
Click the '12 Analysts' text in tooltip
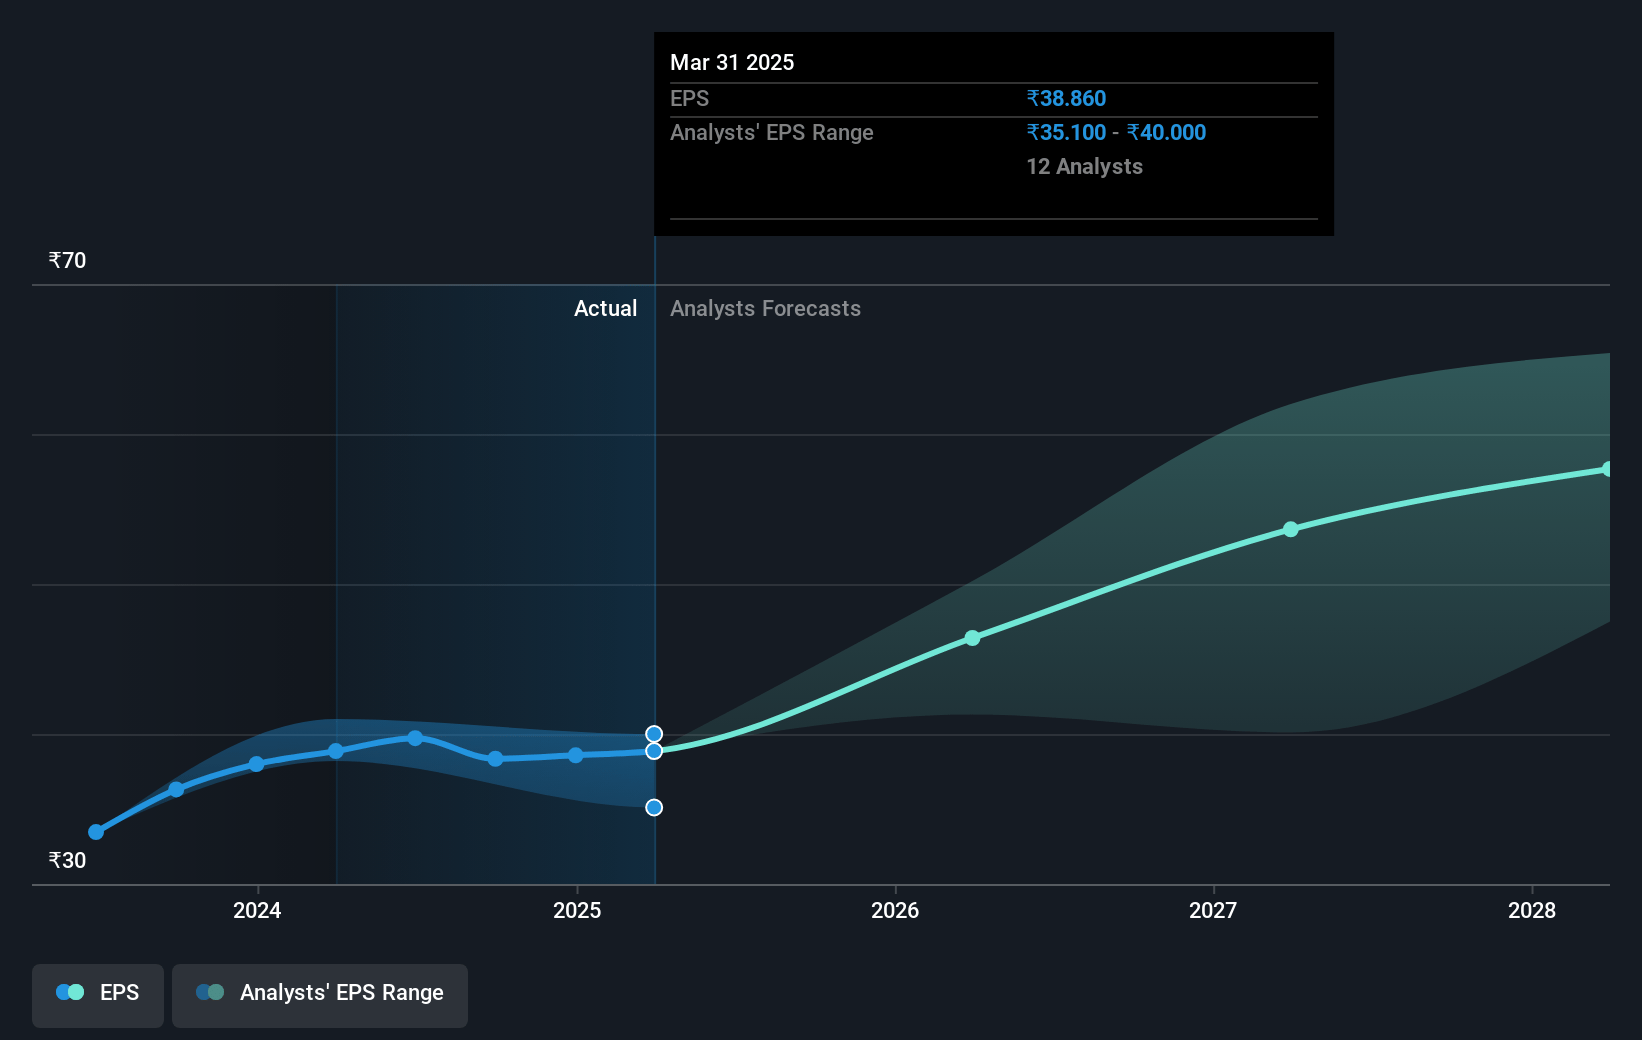(x=1084, y=167)
